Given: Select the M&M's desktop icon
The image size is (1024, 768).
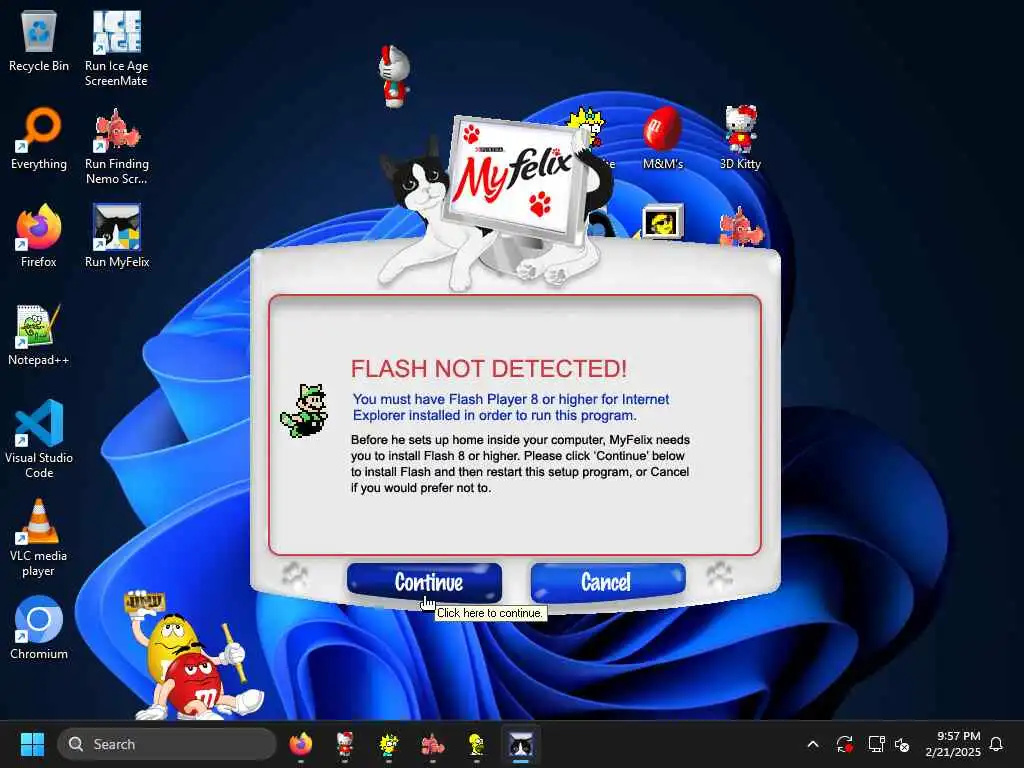Looking at the screenshot, I should [x=663, y=138].
